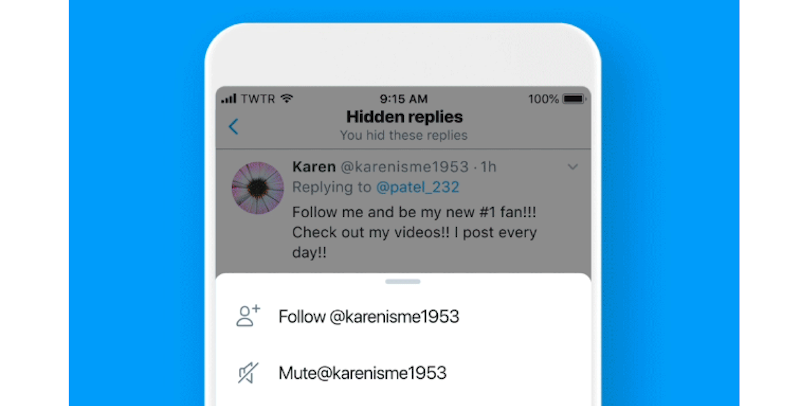Click the muted speaker icon
Screen dimensions: 800x406
click(248, 373)
